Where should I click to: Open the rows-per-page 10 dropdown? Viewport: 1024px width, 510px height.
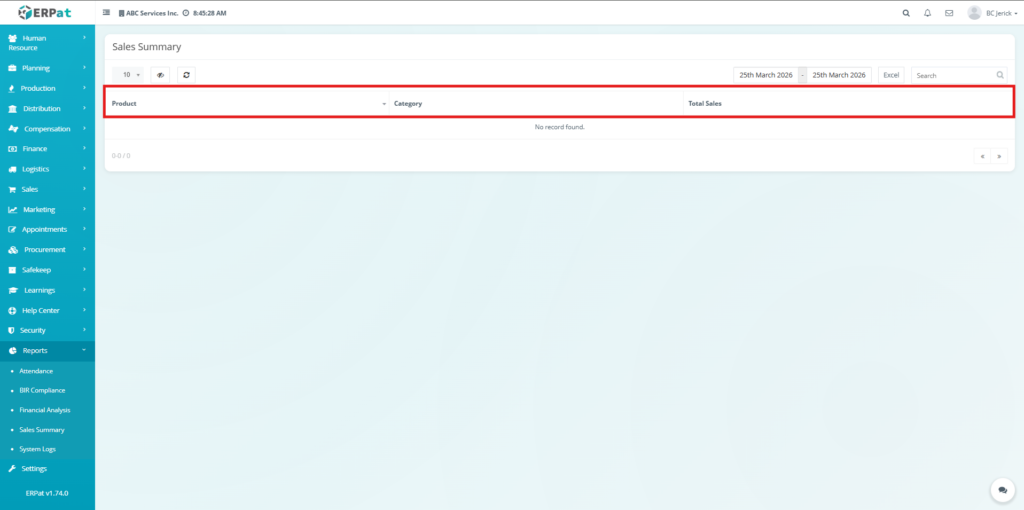(128, 75)
